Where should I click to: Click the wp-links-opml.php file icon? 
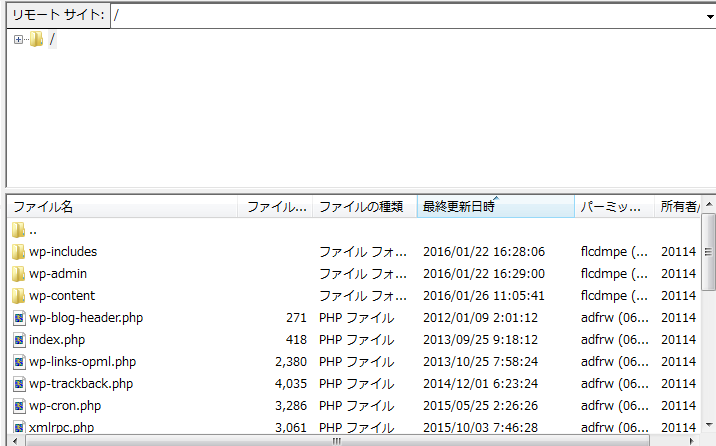18,362
